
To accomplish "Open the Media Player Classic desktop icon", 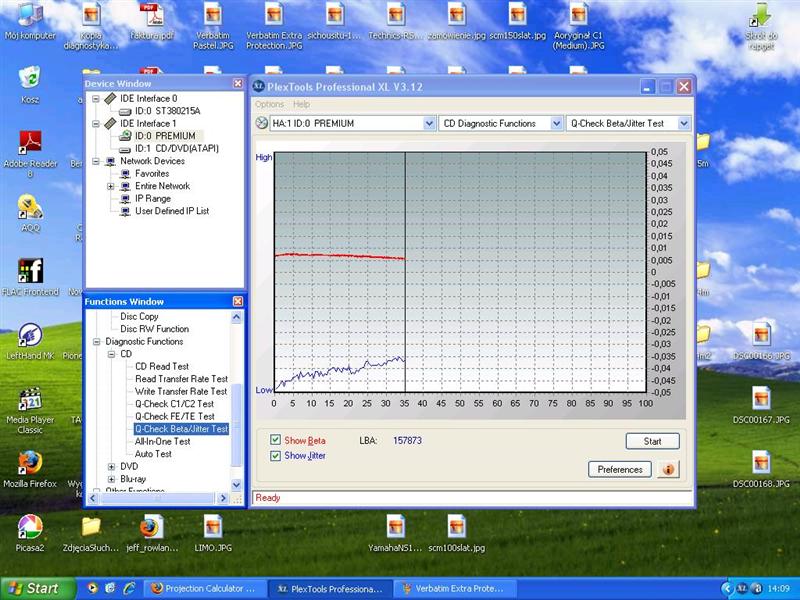I will (x=30, y=399).
